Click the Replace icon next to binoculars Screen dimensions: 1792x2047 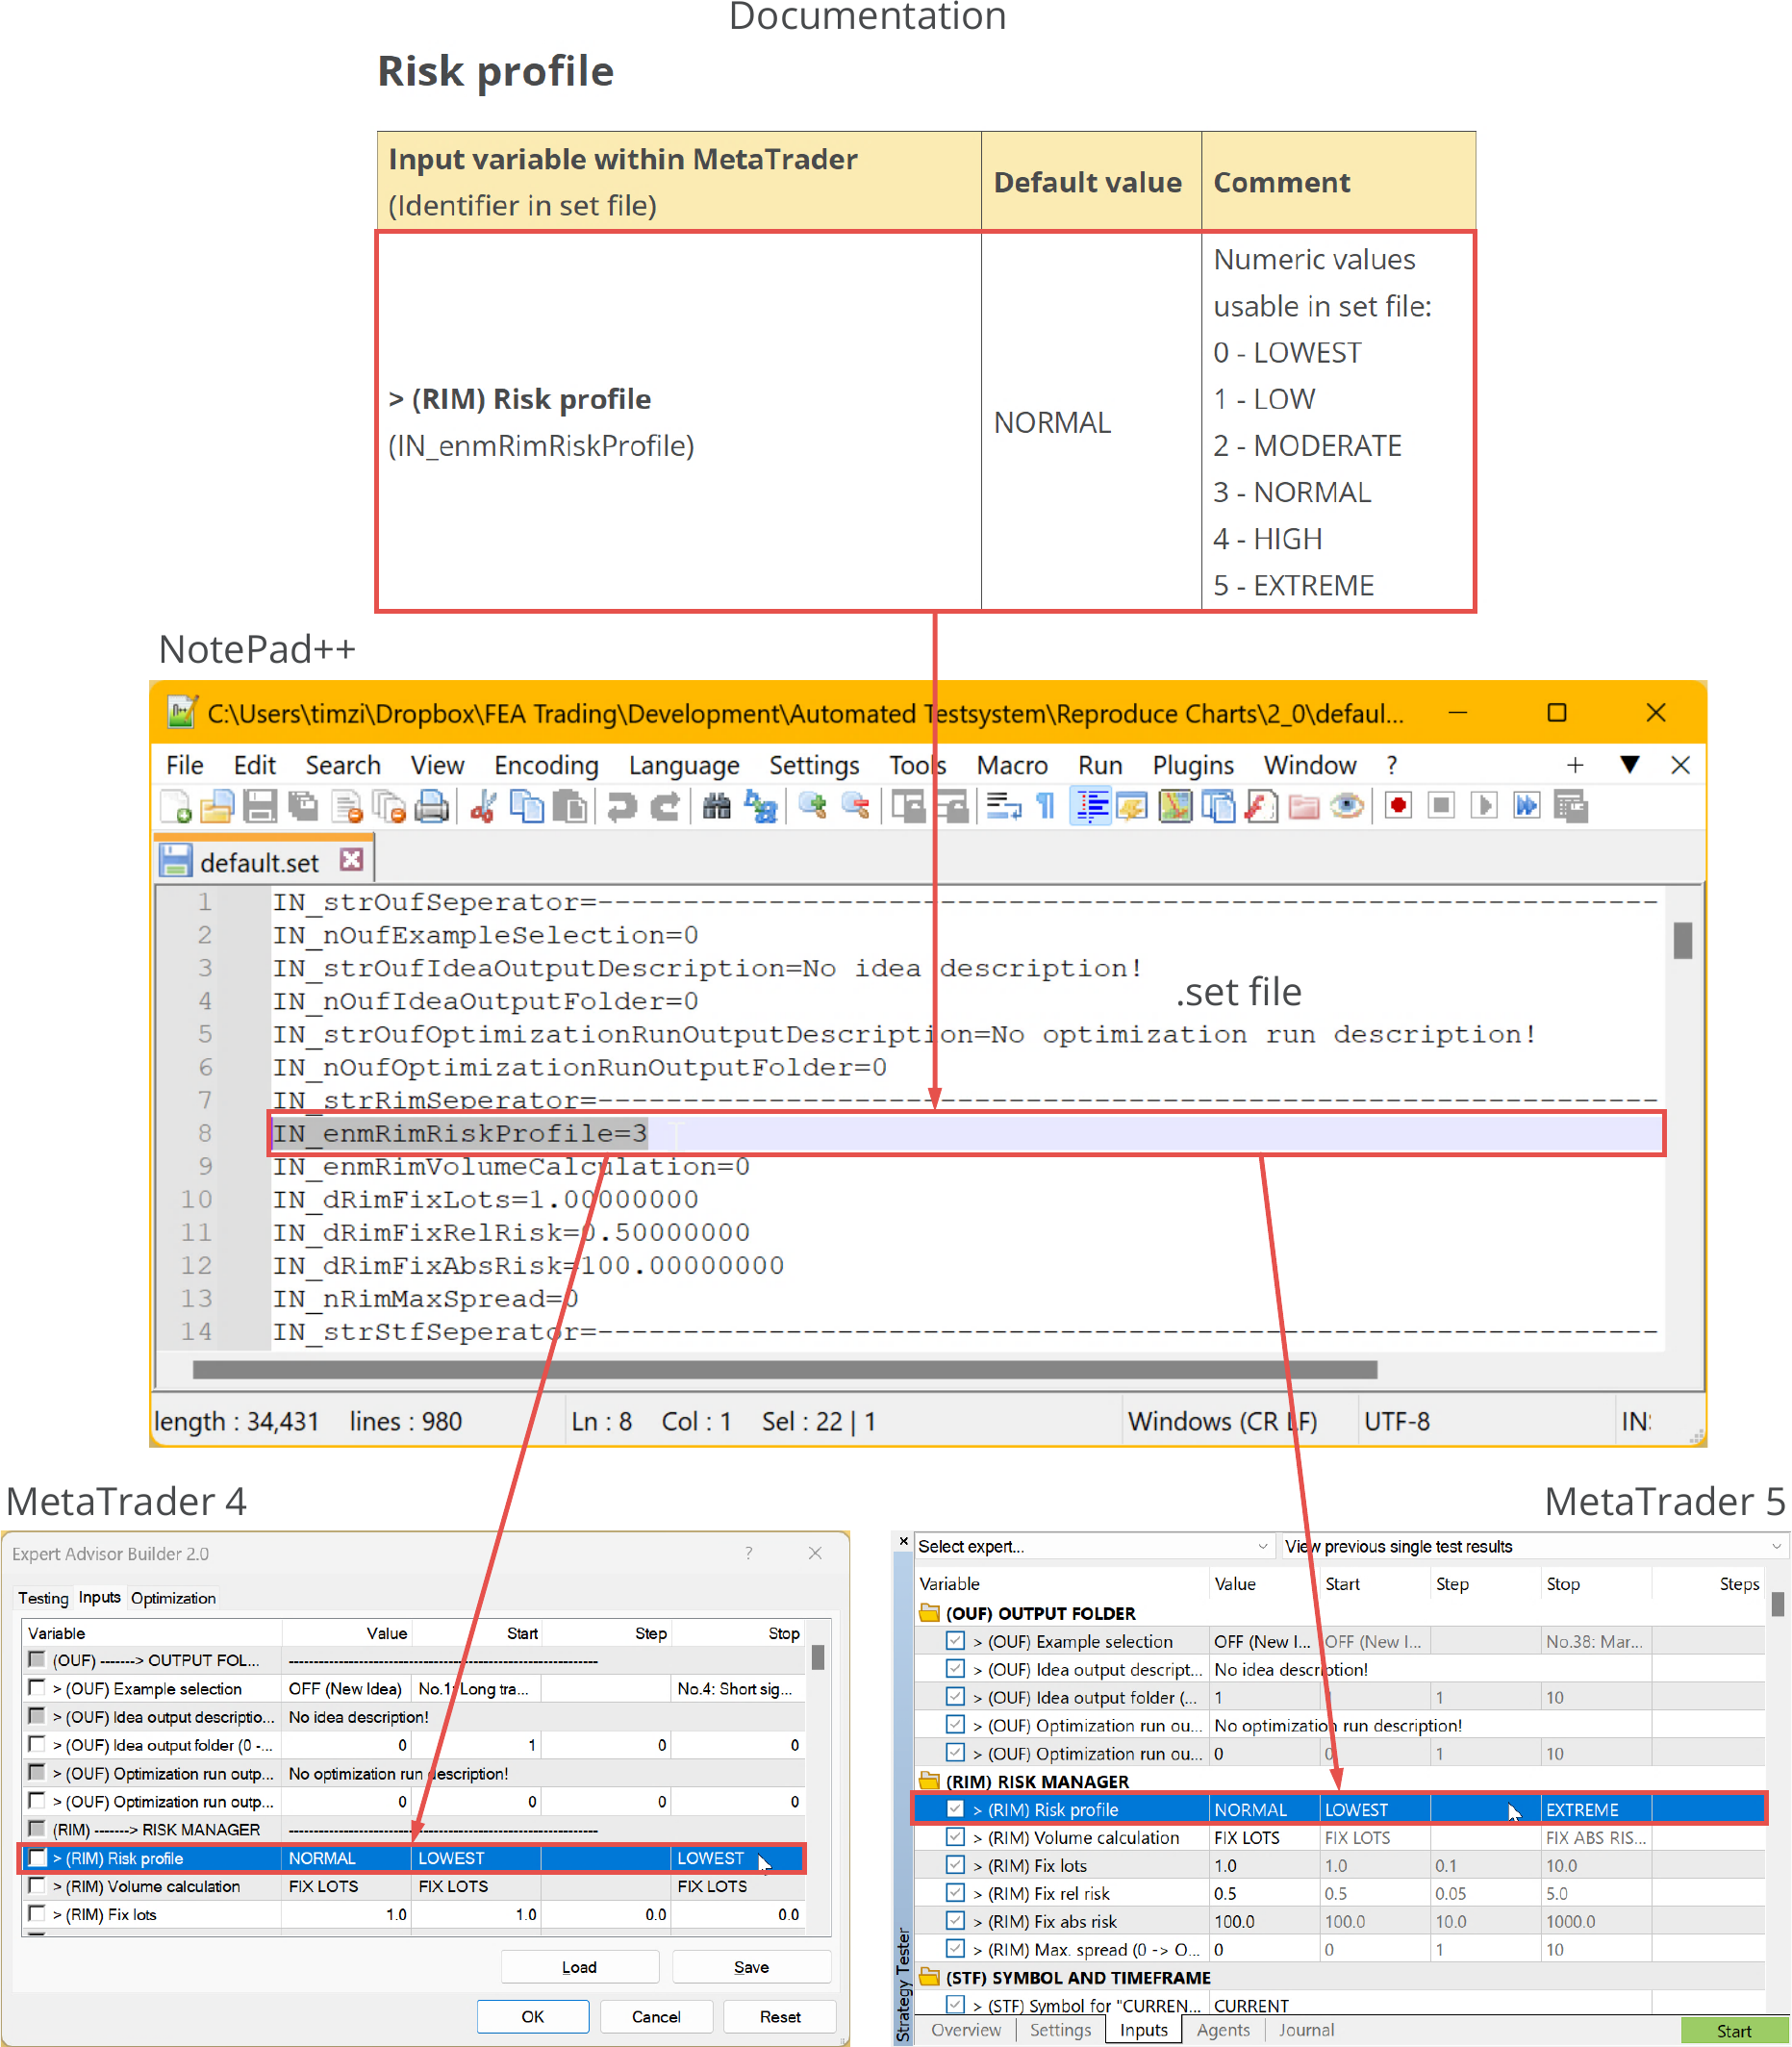point(760,806)
